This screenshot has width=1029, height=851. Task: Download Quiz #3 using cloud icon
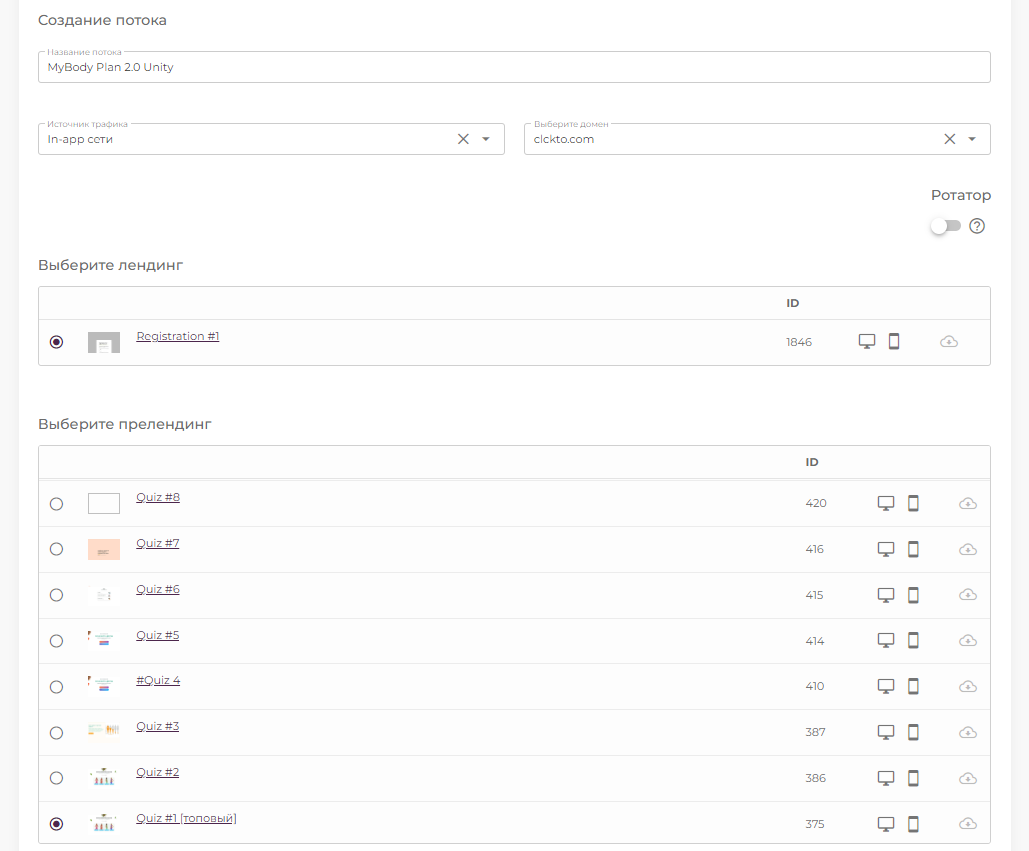967,732
